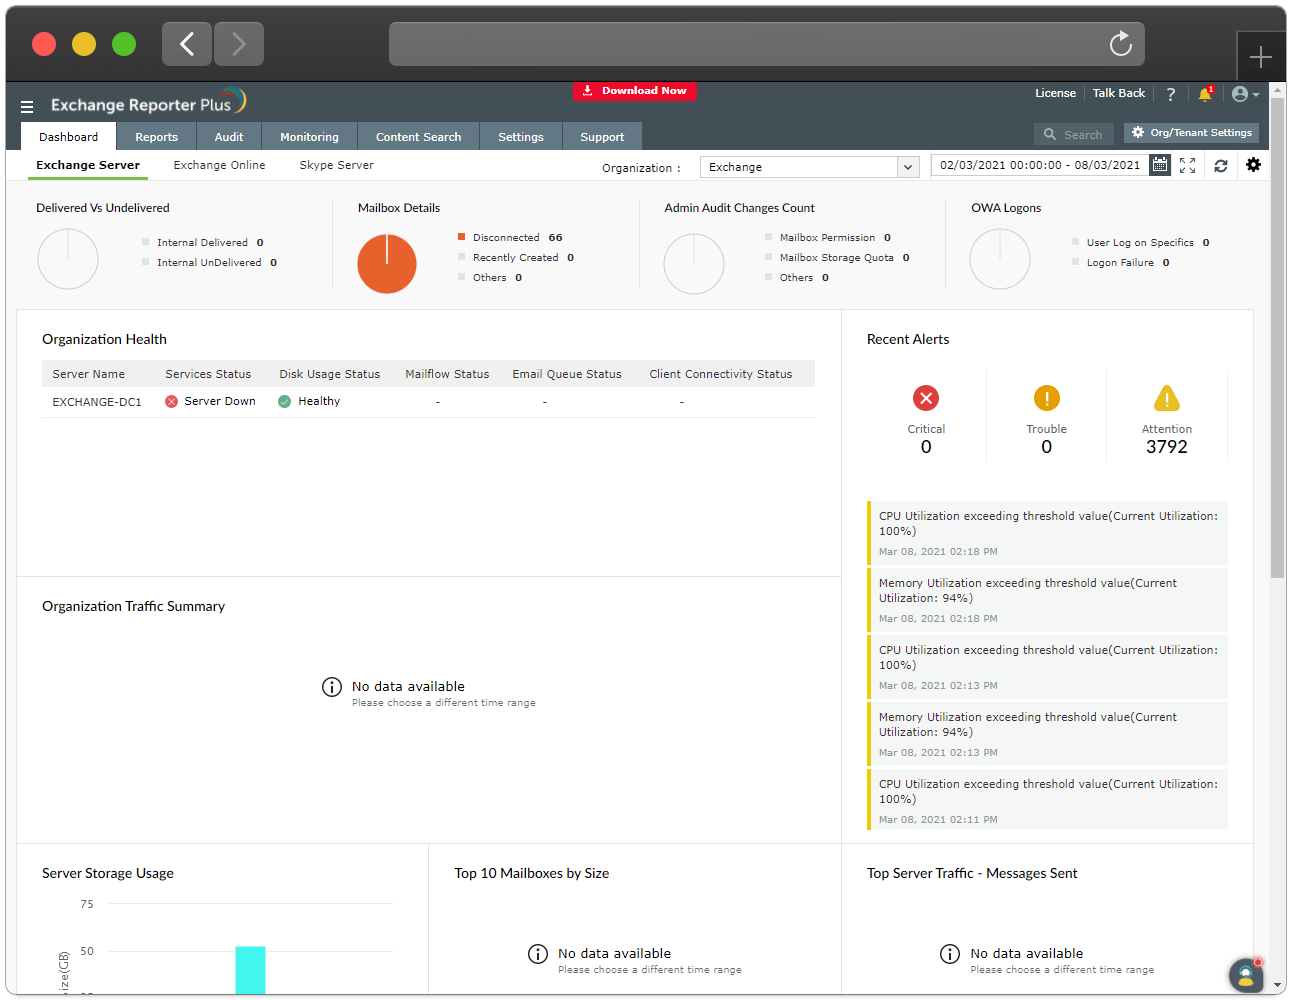
Task: Open the Audit tab
Action: [229, 137]
